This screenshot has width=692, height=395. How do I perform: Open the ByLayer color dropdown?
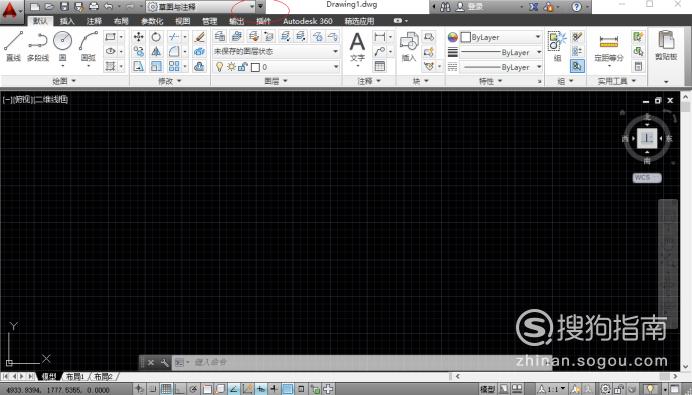[x=501, y=37]
